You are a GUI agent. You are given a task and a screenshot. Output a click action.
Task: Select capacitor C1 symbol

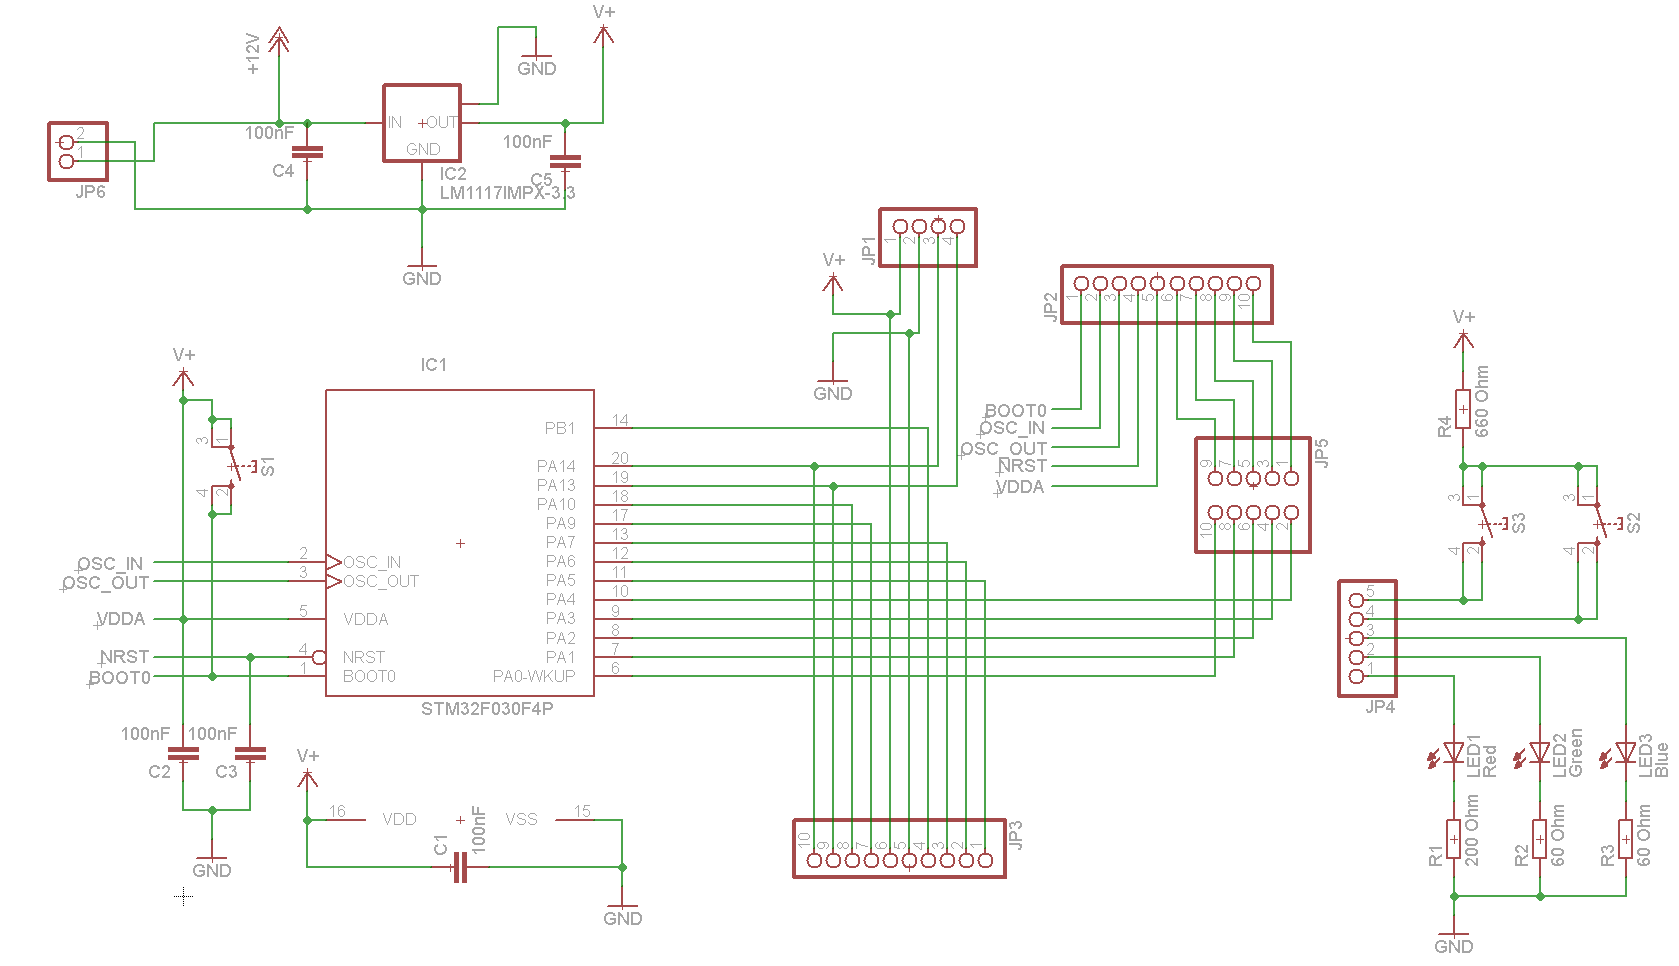click(x=459, y=867)
